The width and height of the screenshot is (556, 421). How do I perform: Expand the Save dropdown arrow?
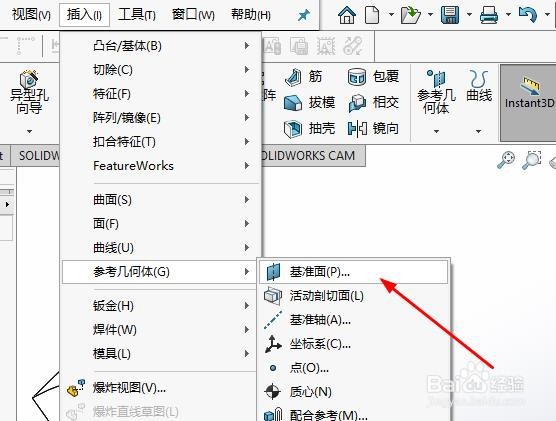[469, 15]
